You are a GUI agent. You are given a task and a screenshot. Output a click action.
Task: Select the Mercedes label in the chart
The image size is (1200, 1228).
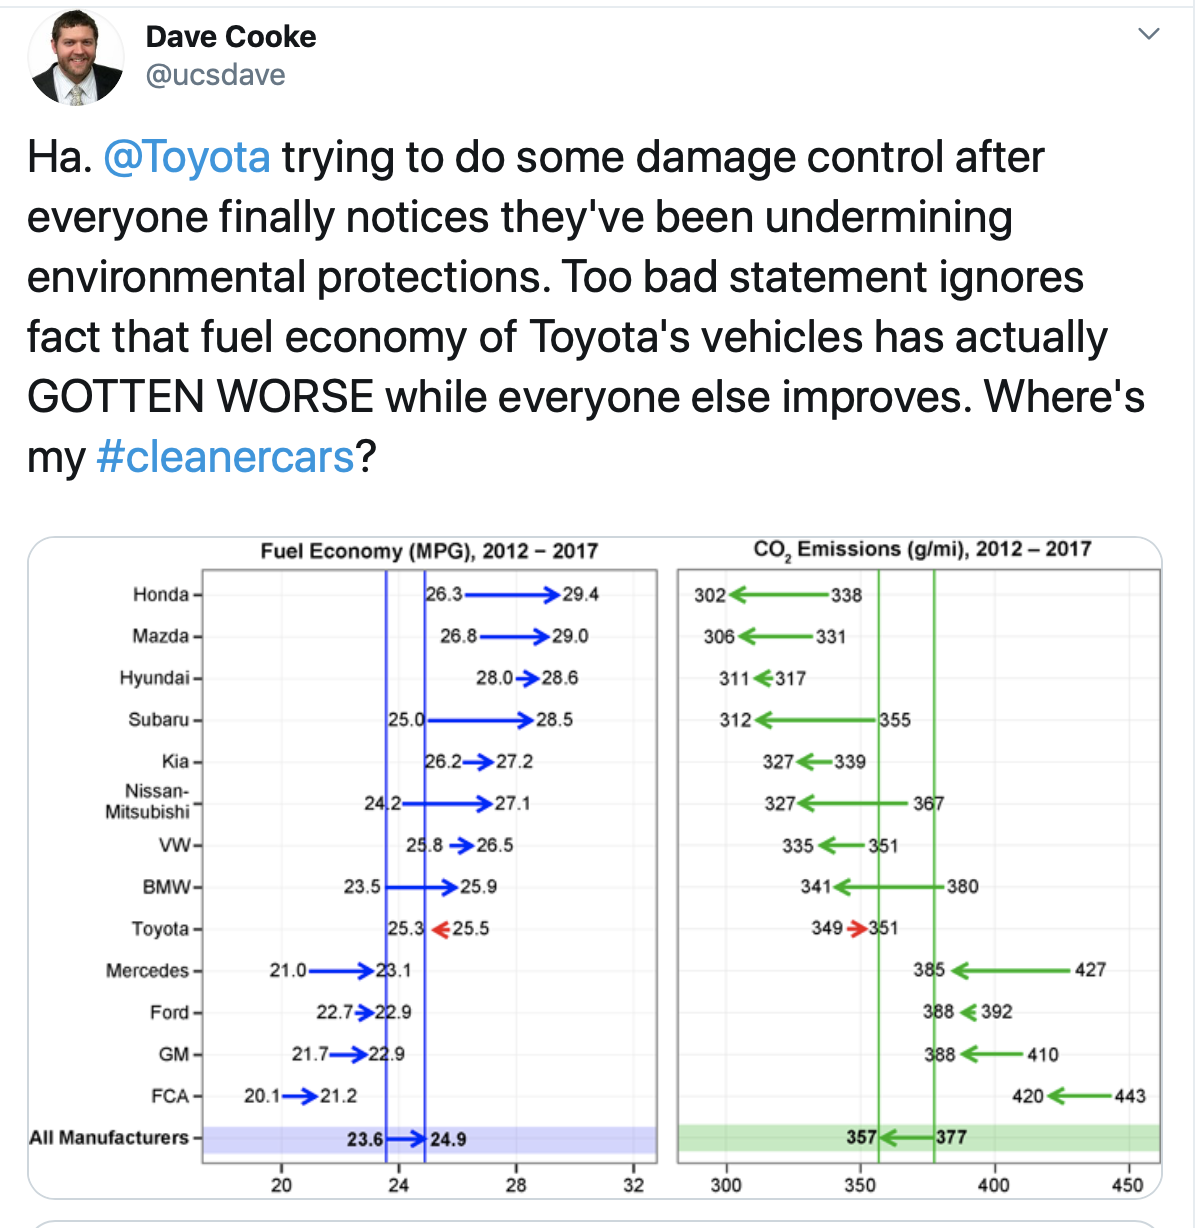tap(149, 969)
